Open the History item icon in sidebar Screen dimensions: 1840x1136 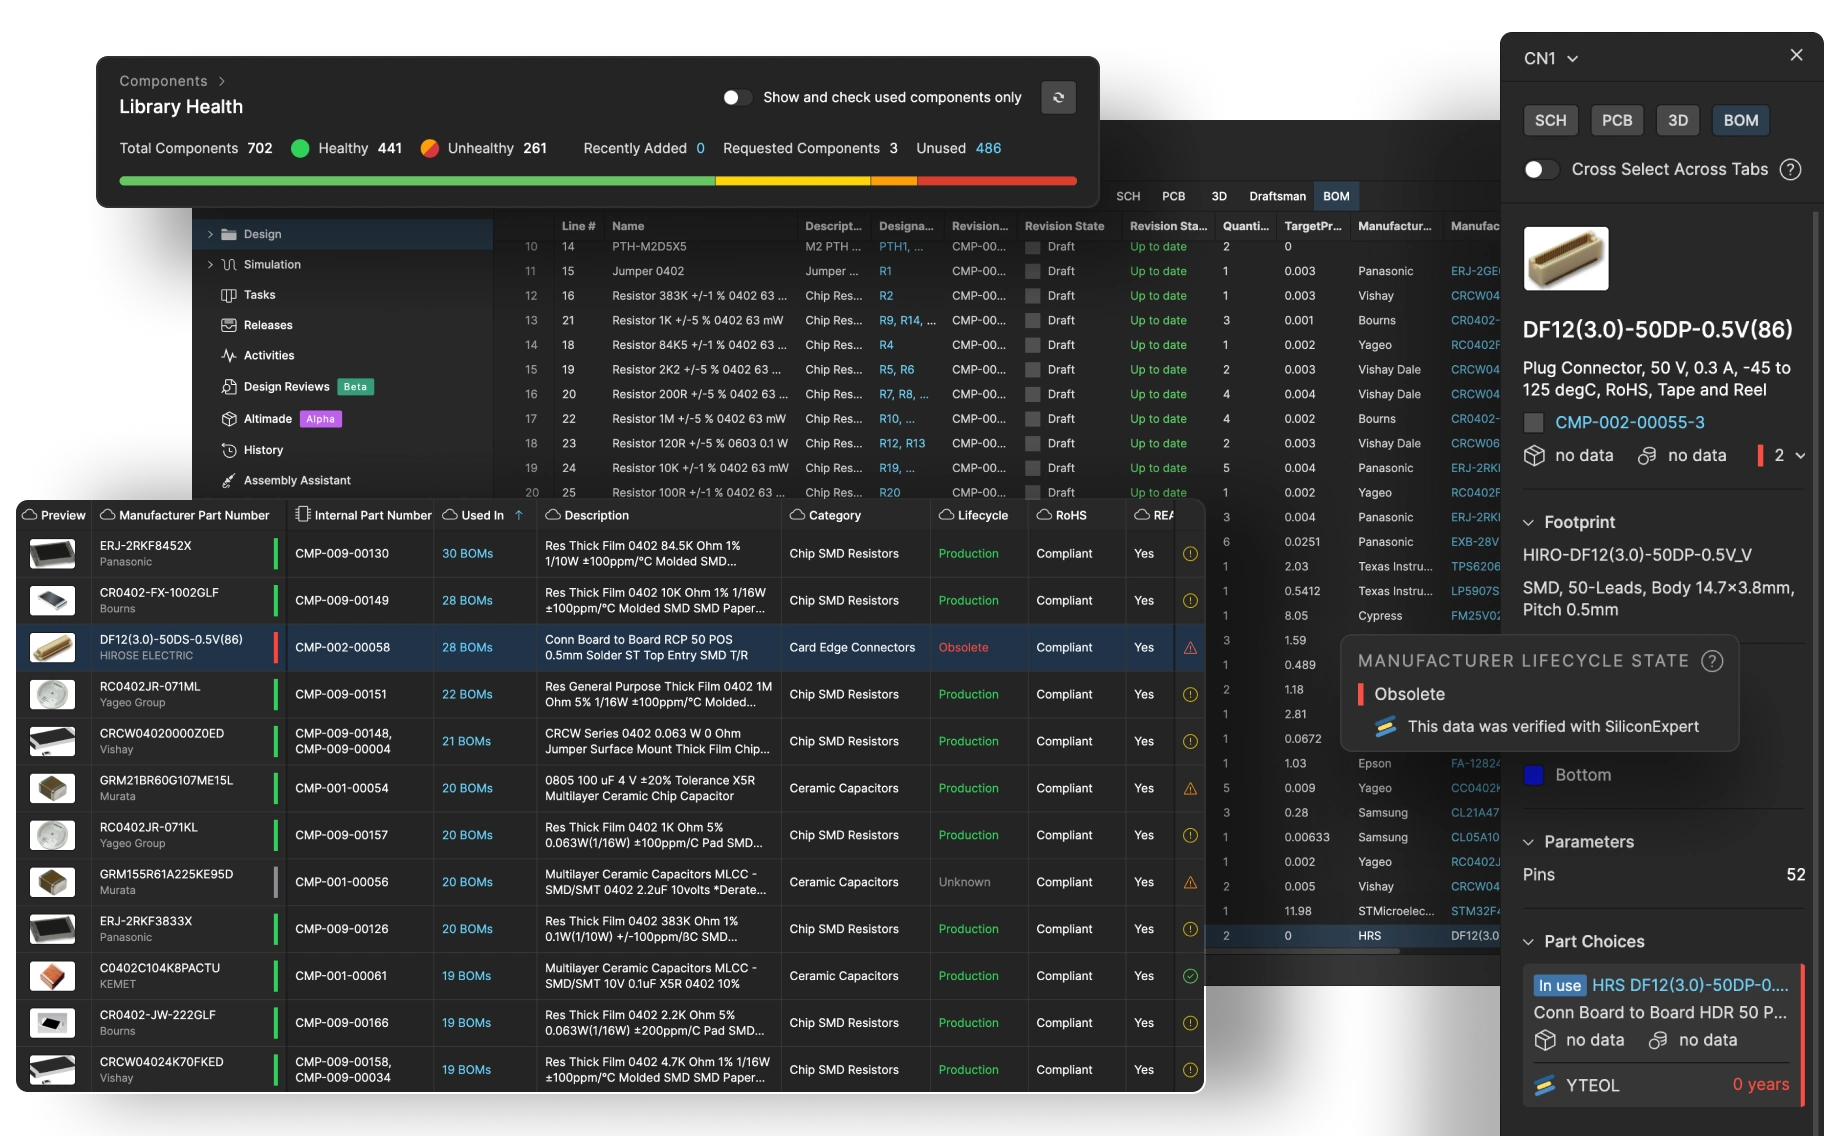[229, 450]
